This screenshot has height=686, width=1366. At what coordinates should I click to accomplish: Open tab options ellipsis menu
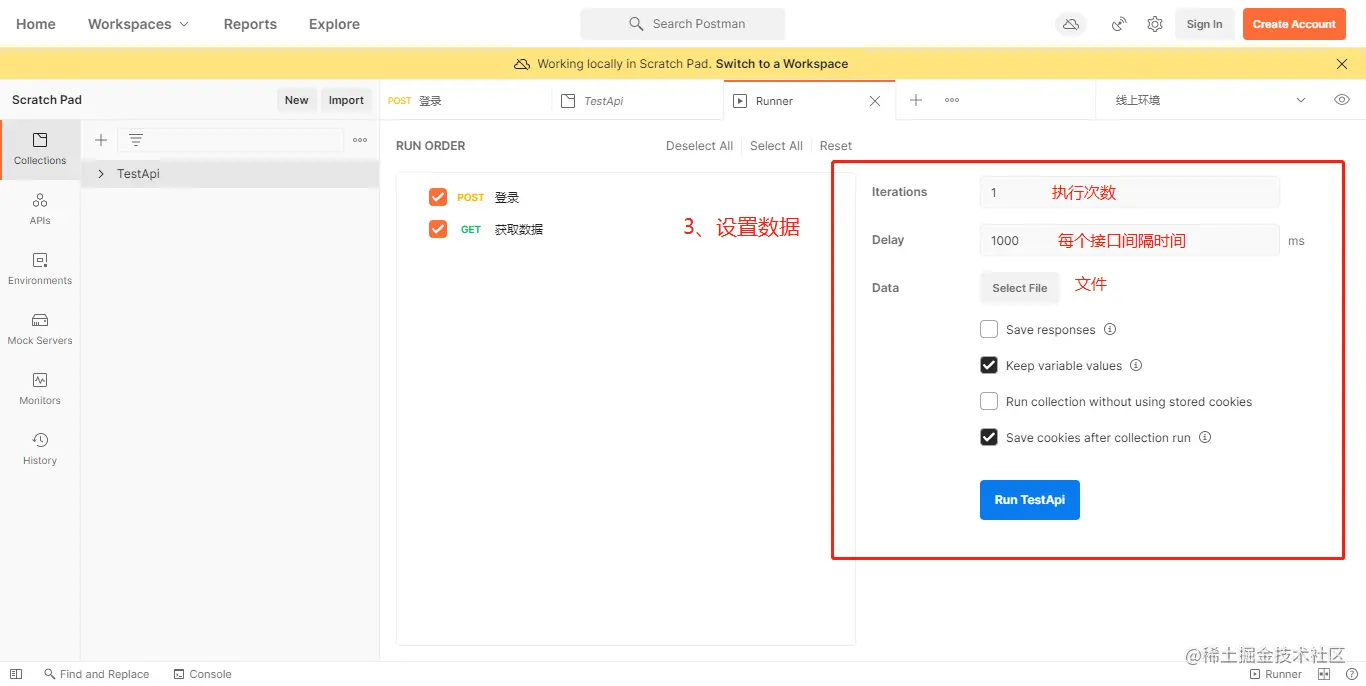pos(952,100)
